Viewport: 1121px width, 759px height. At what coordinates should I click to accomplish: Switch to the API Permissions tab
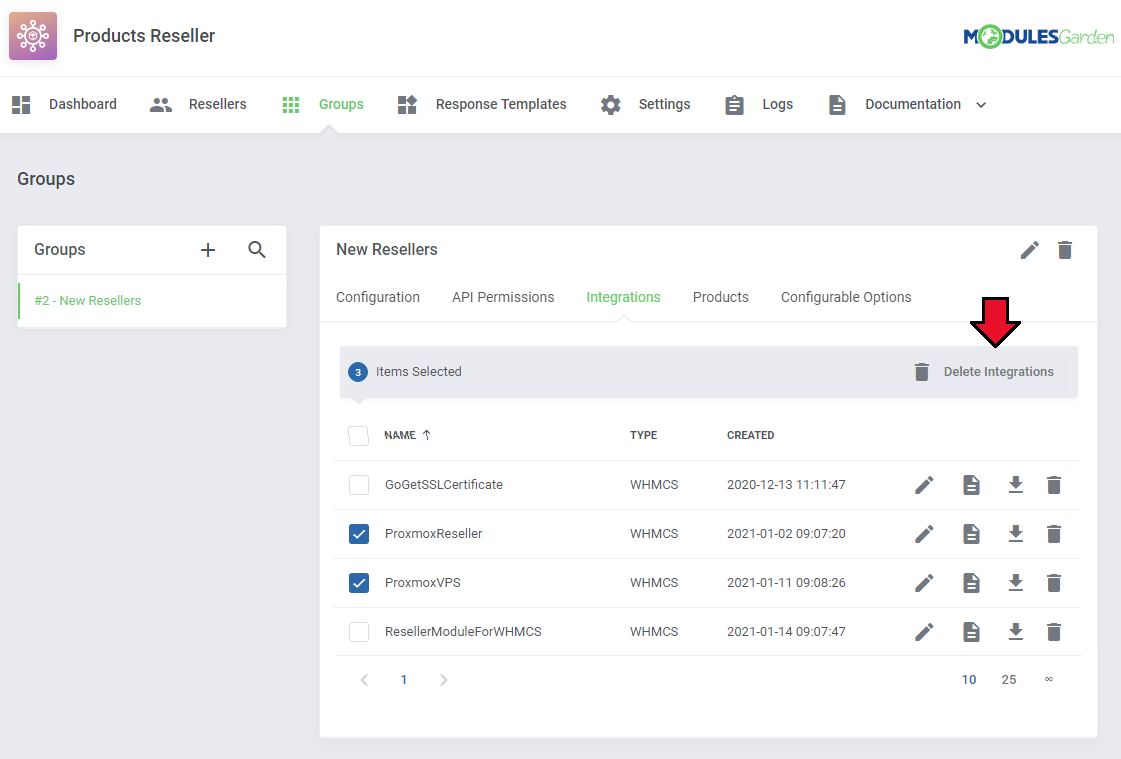click(503, 297)
